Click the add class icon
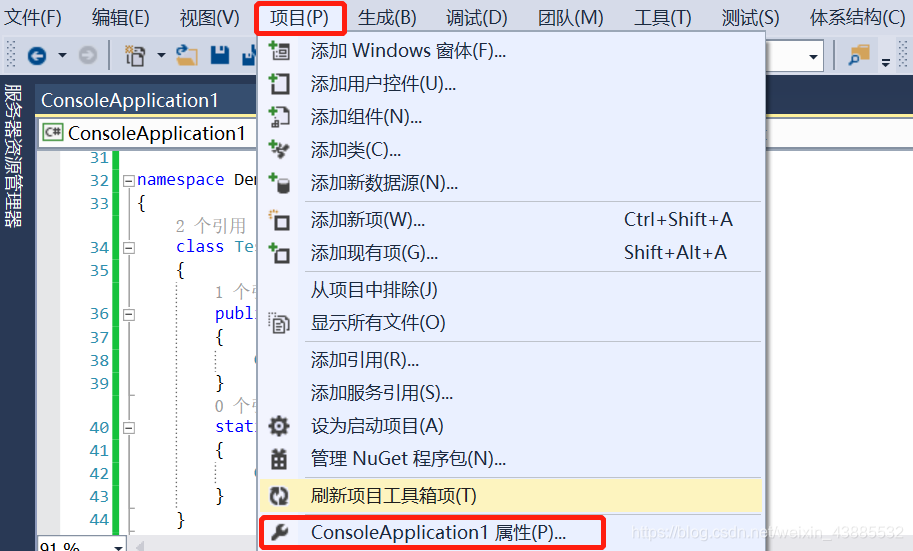913x551 pixels. tap(279, 149)
